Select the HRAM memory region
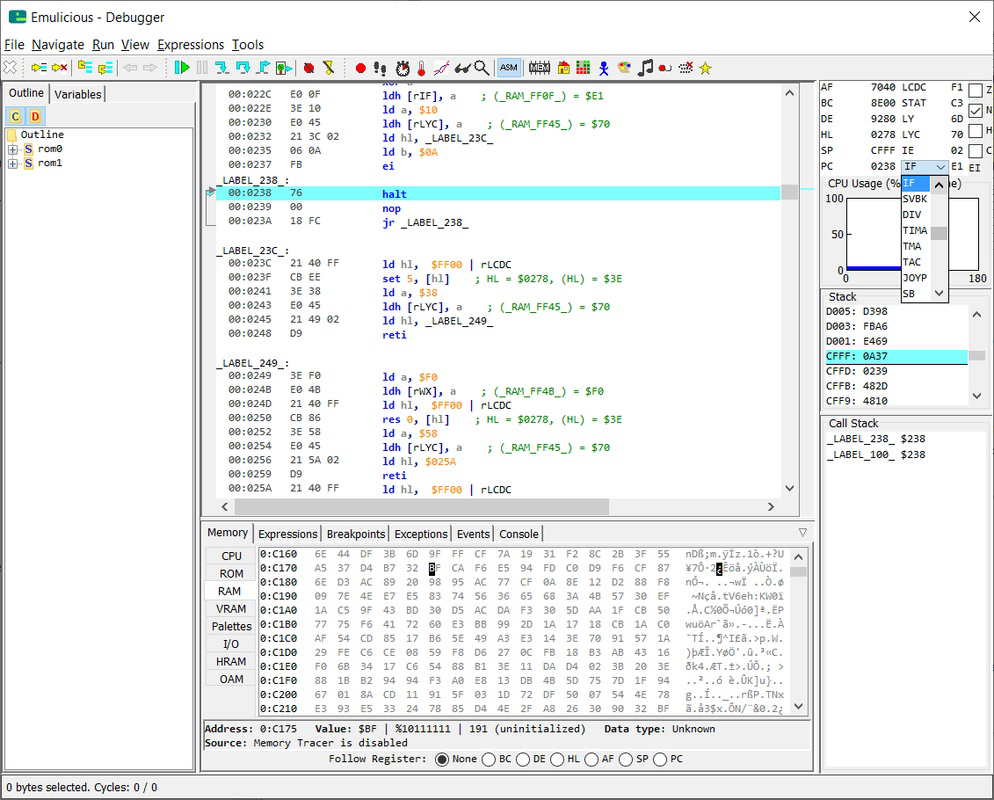The image size is (994, 800). [231, 662]
